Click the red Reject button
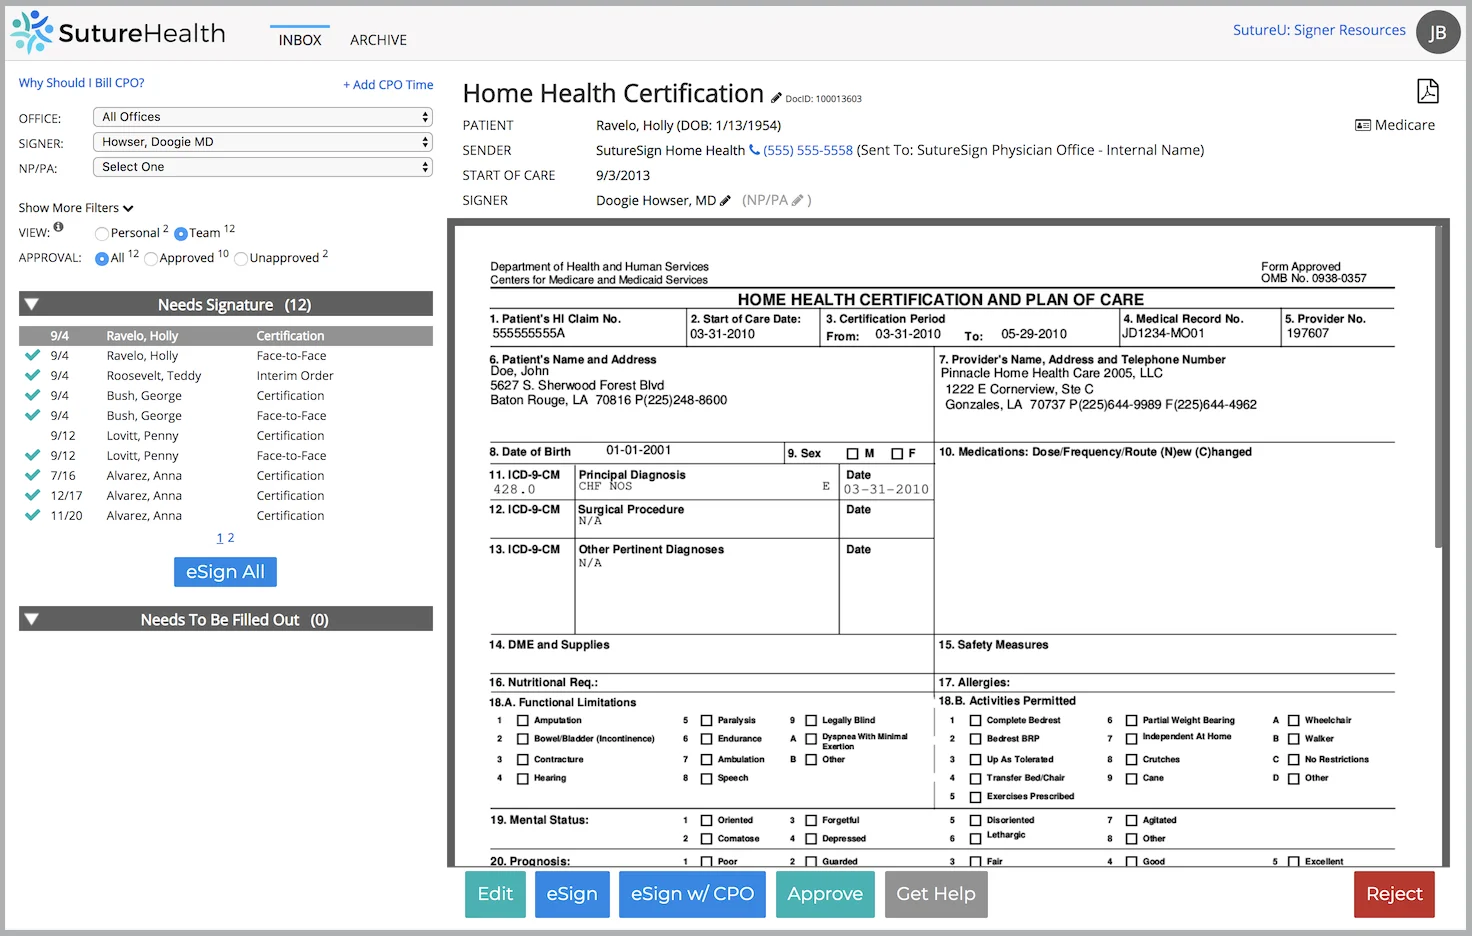 (x=1394, y=894)
